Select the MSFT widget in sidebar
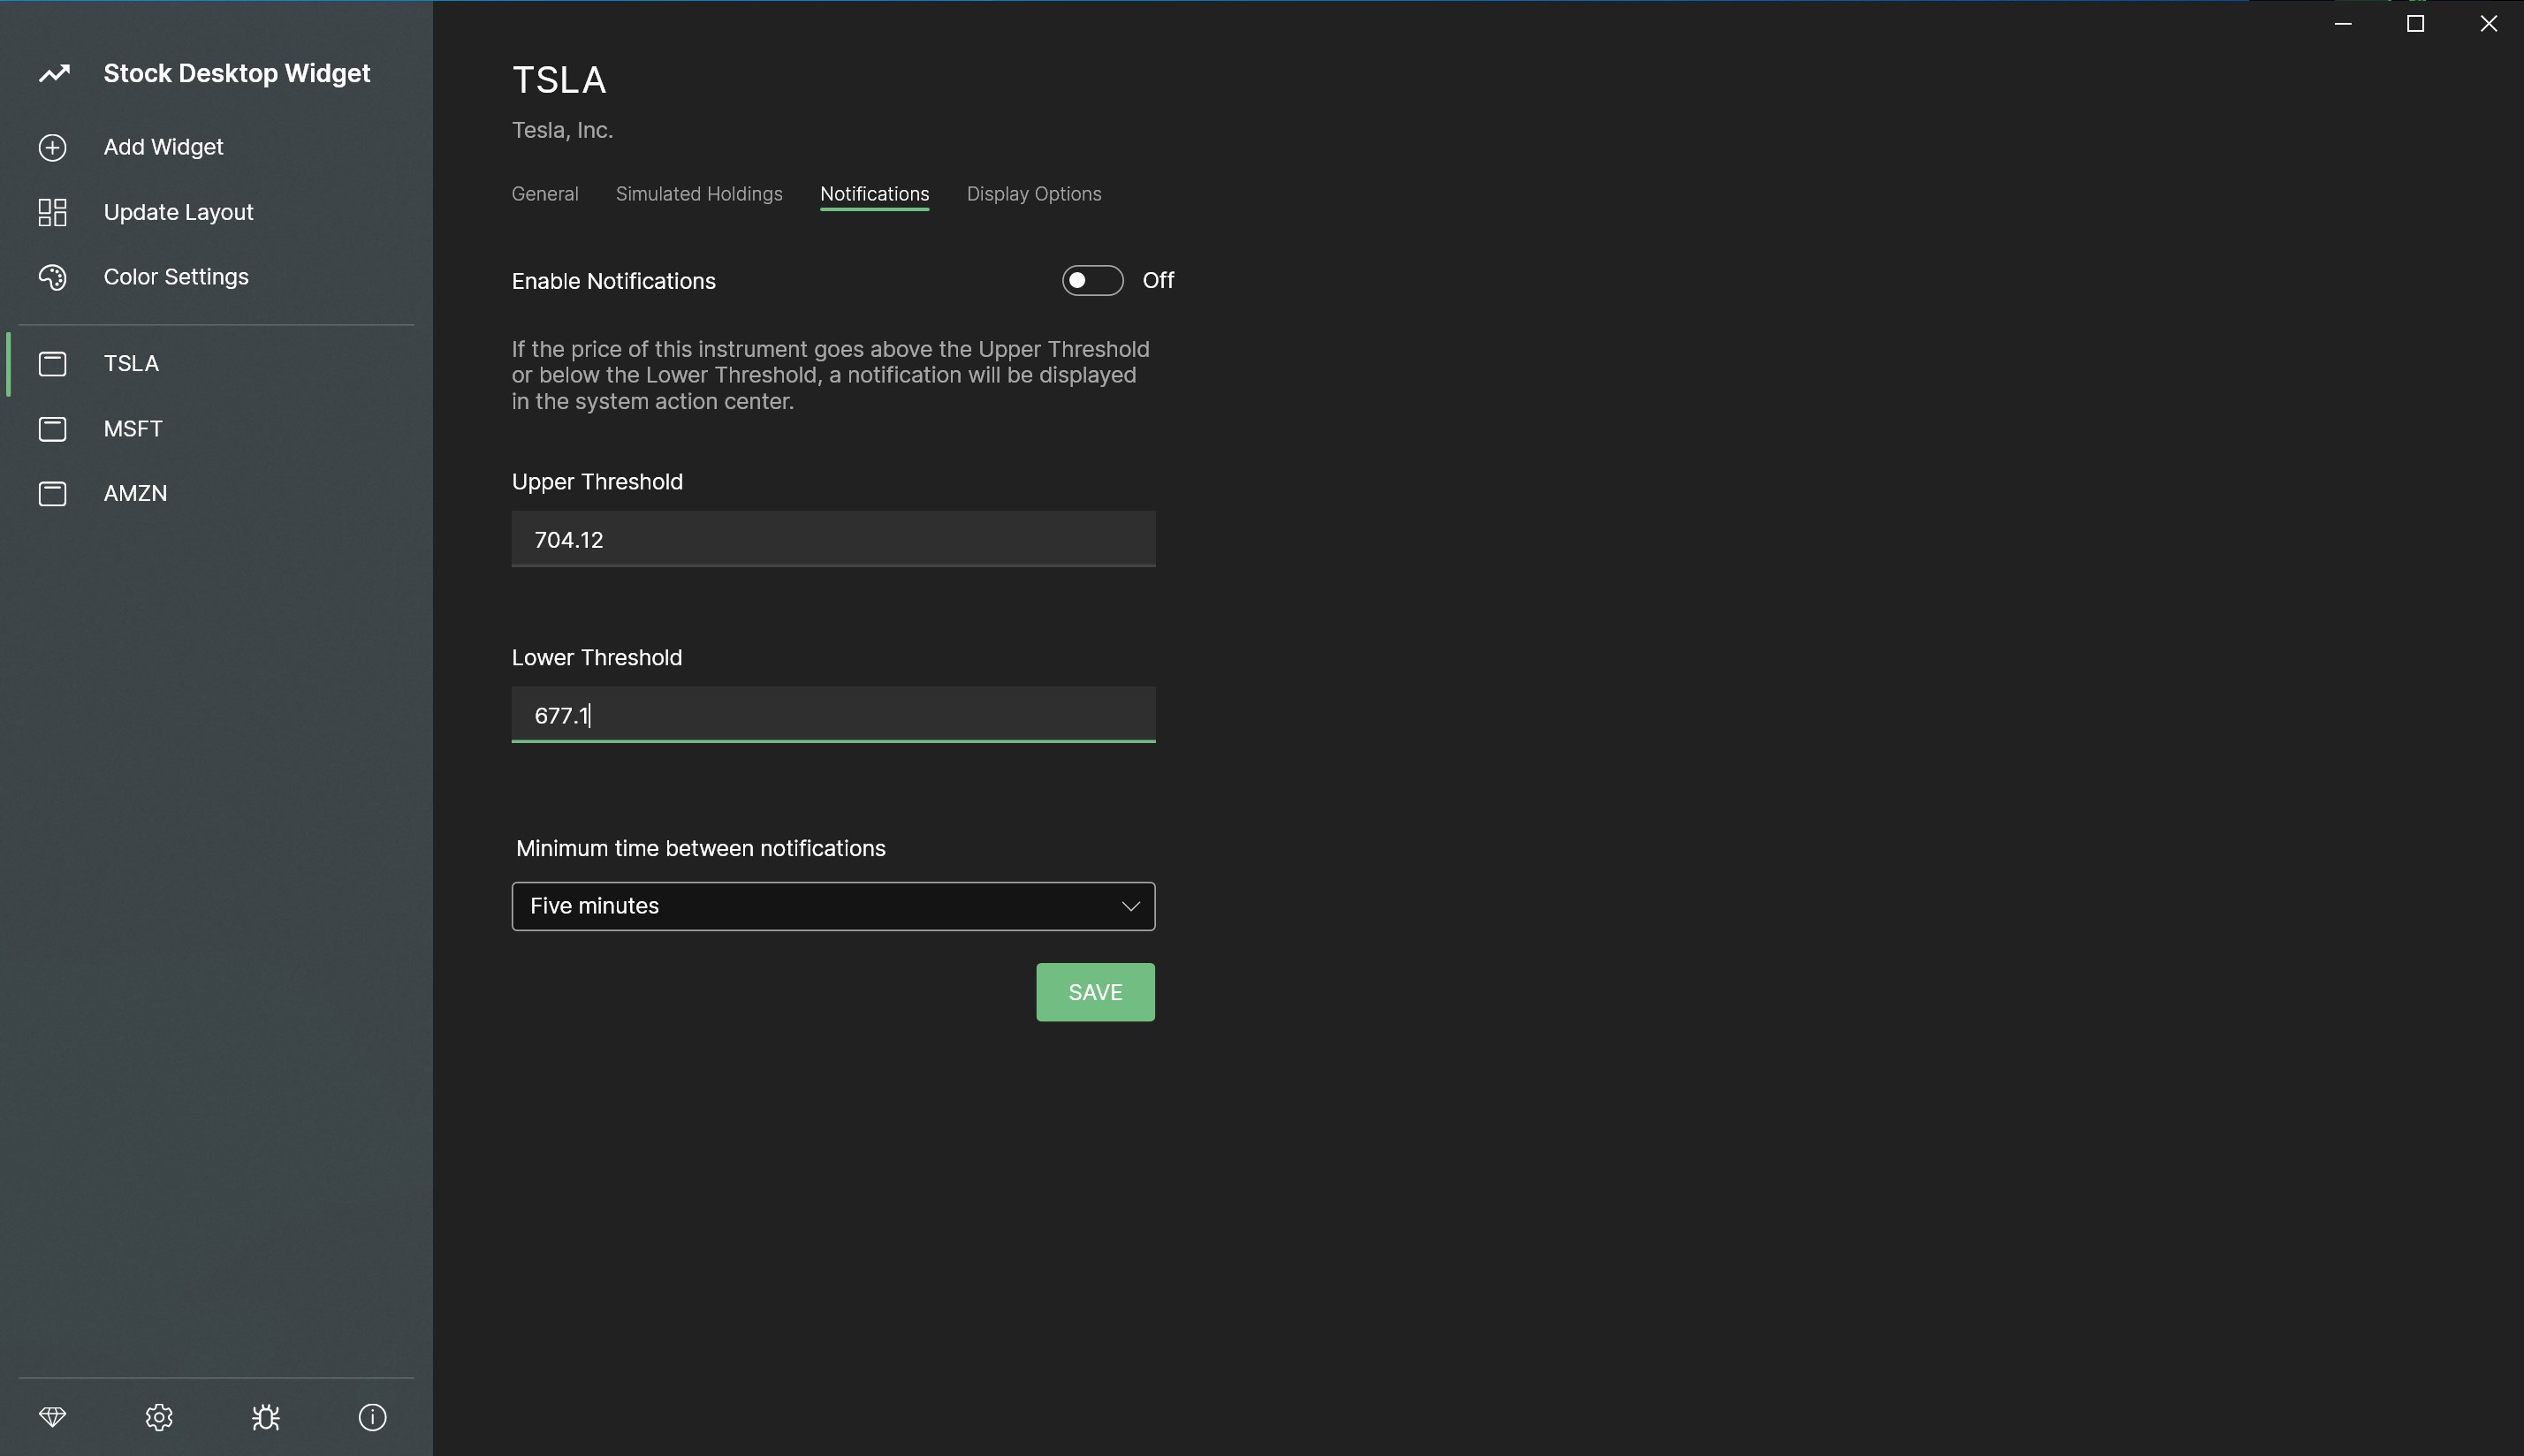Screen dimensions: 2524x1456 tap(132, 429)
